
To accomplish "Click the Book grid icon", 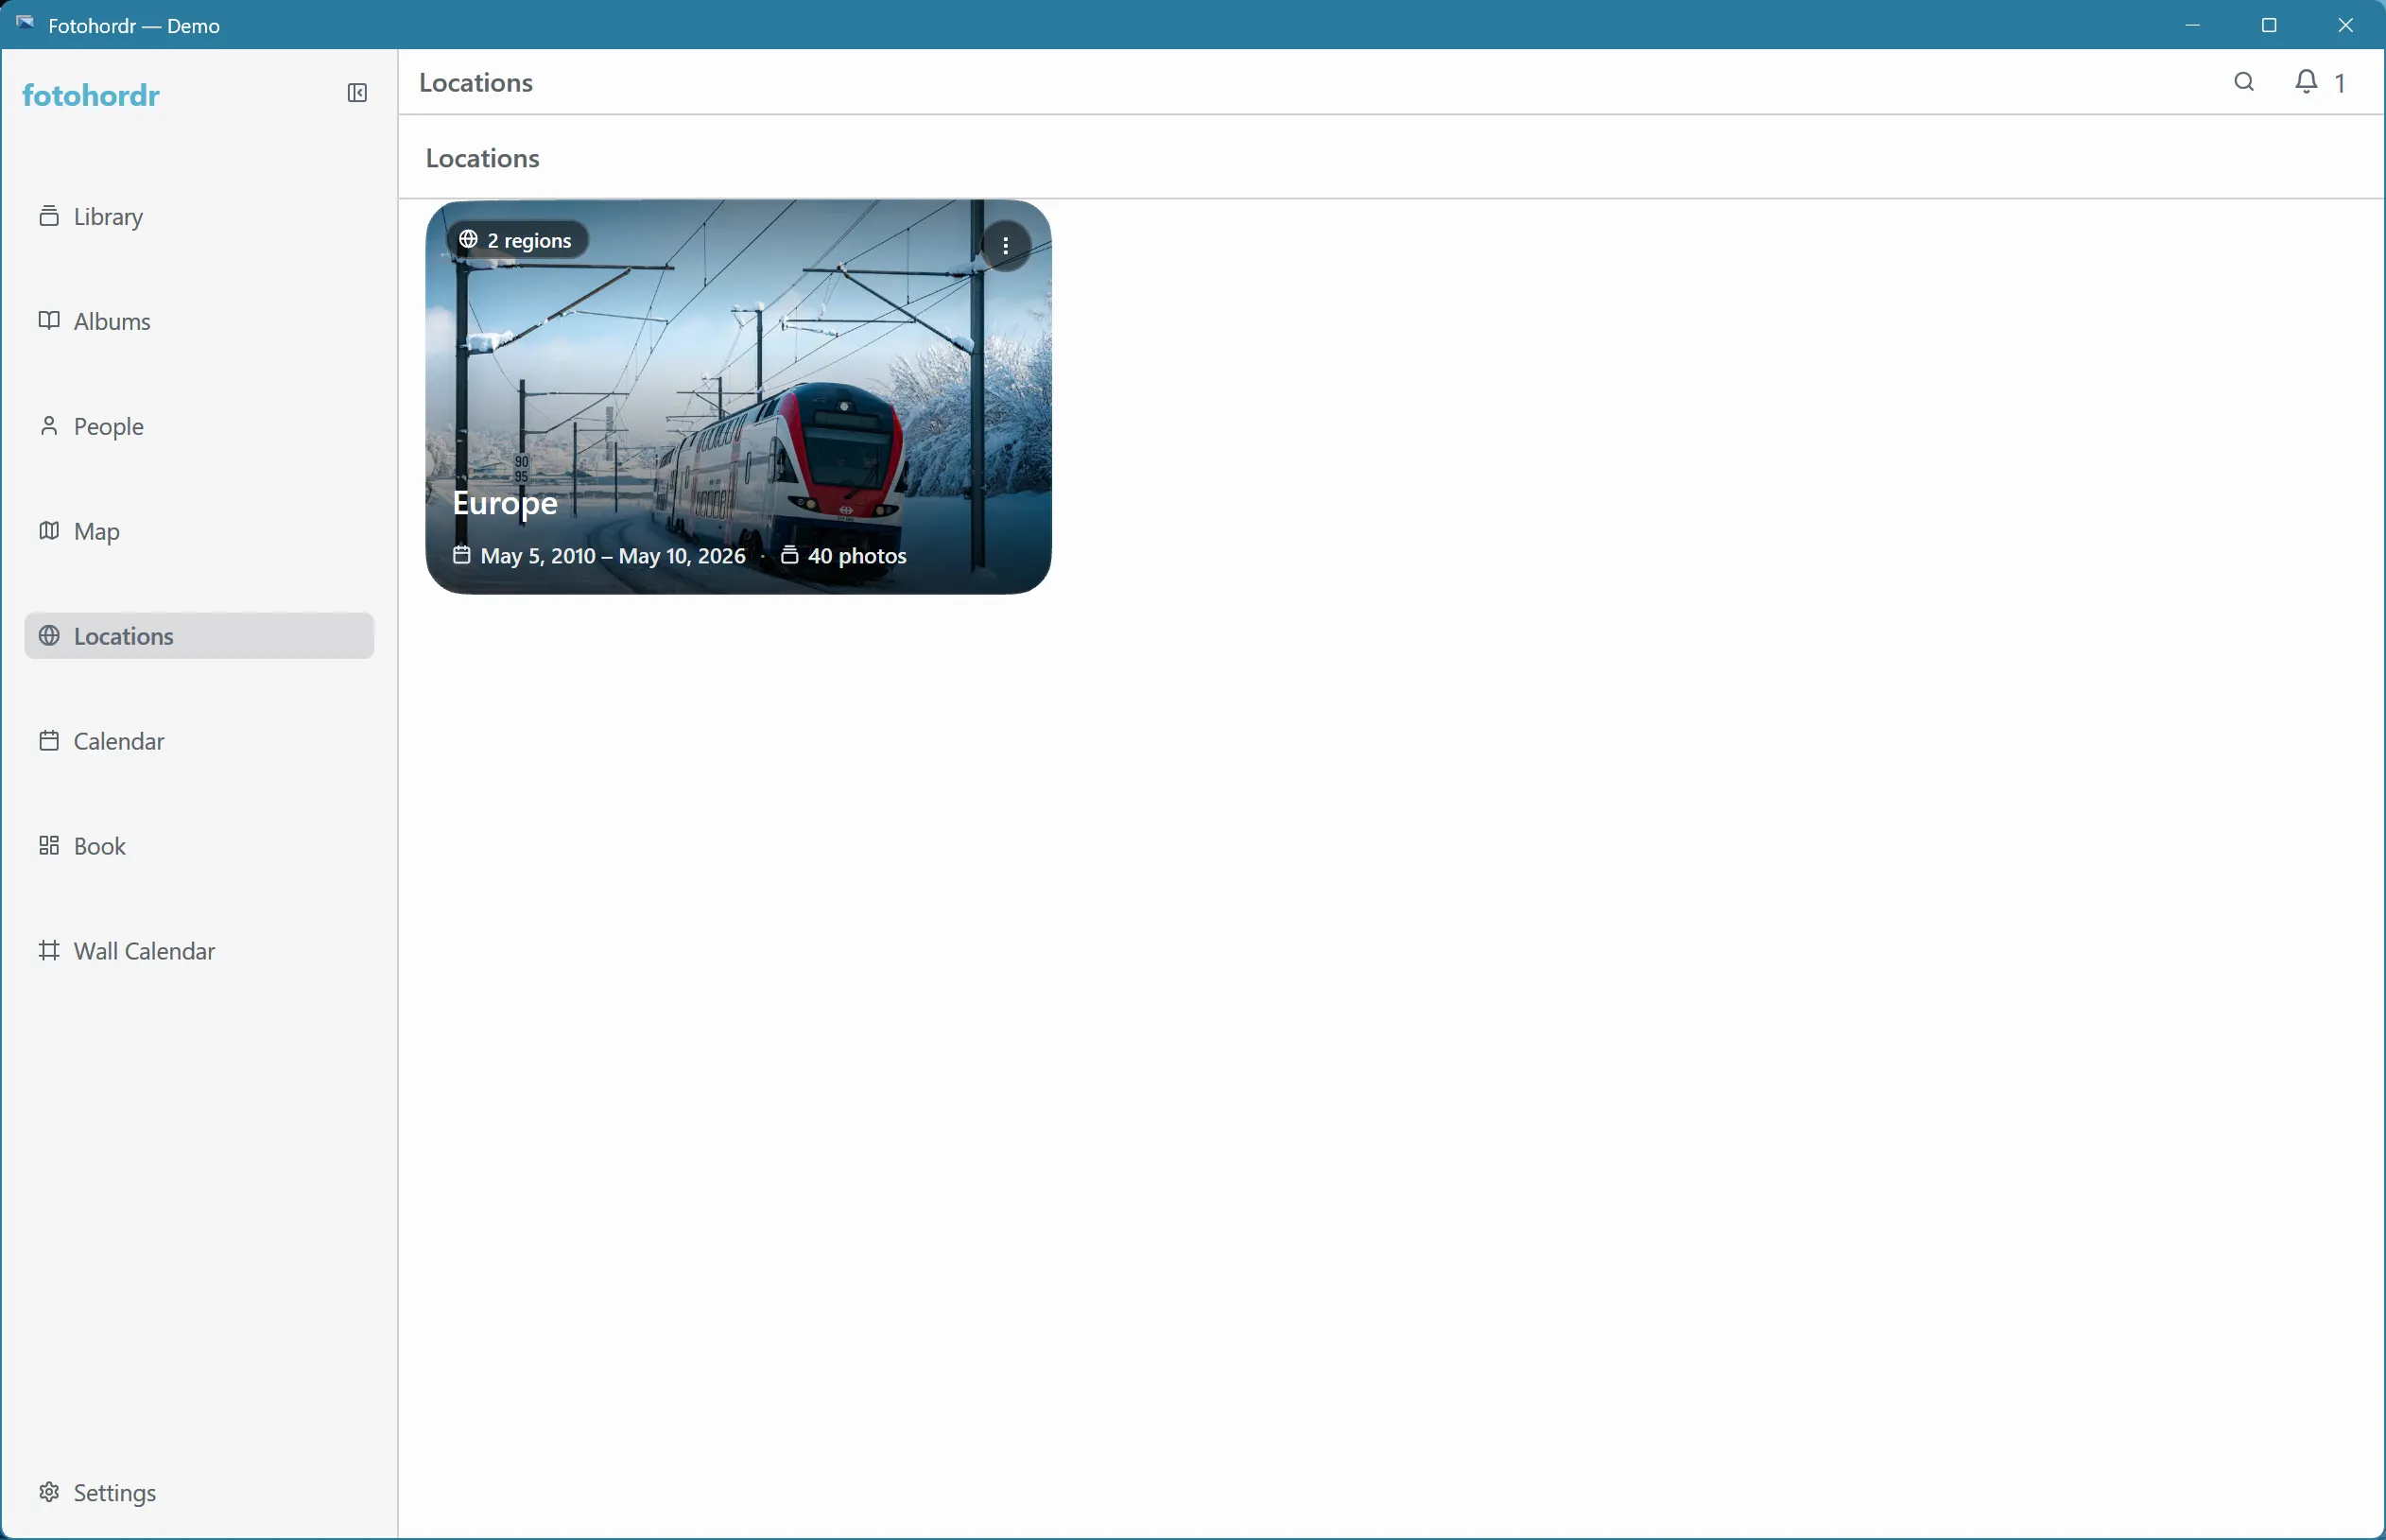I will [x=49, y=846].
